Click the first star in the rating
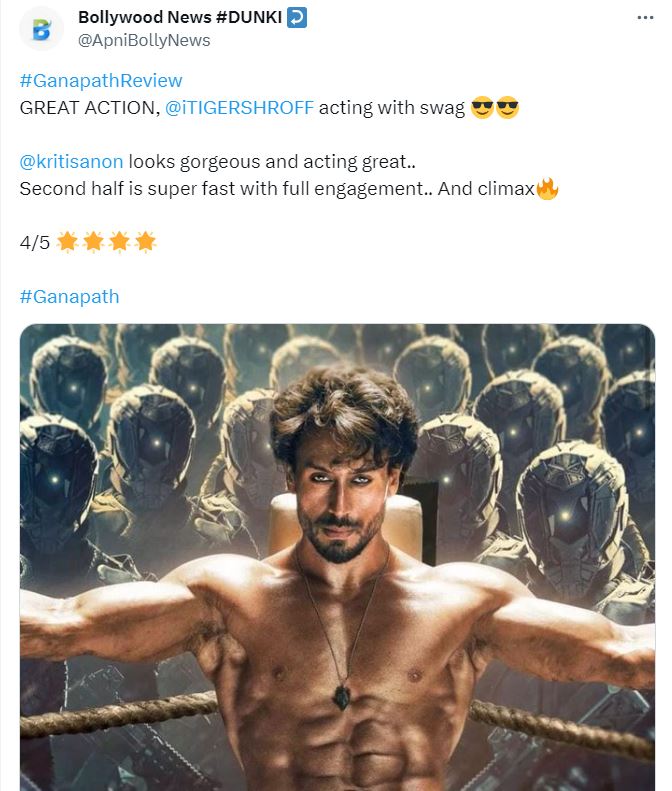This screenshot has height=791, width=672. (x=67, y=242)
